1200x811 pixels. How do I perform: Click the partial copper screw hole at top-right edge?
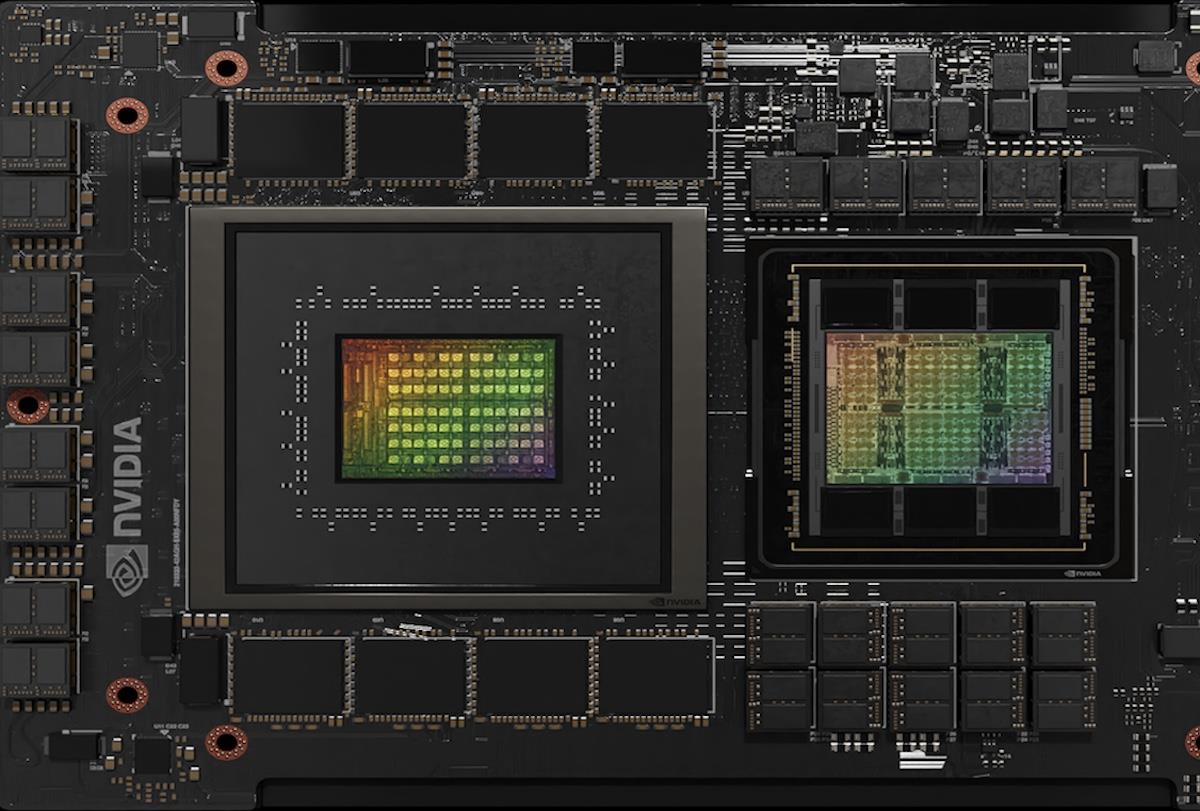(x=1193, y=68)
